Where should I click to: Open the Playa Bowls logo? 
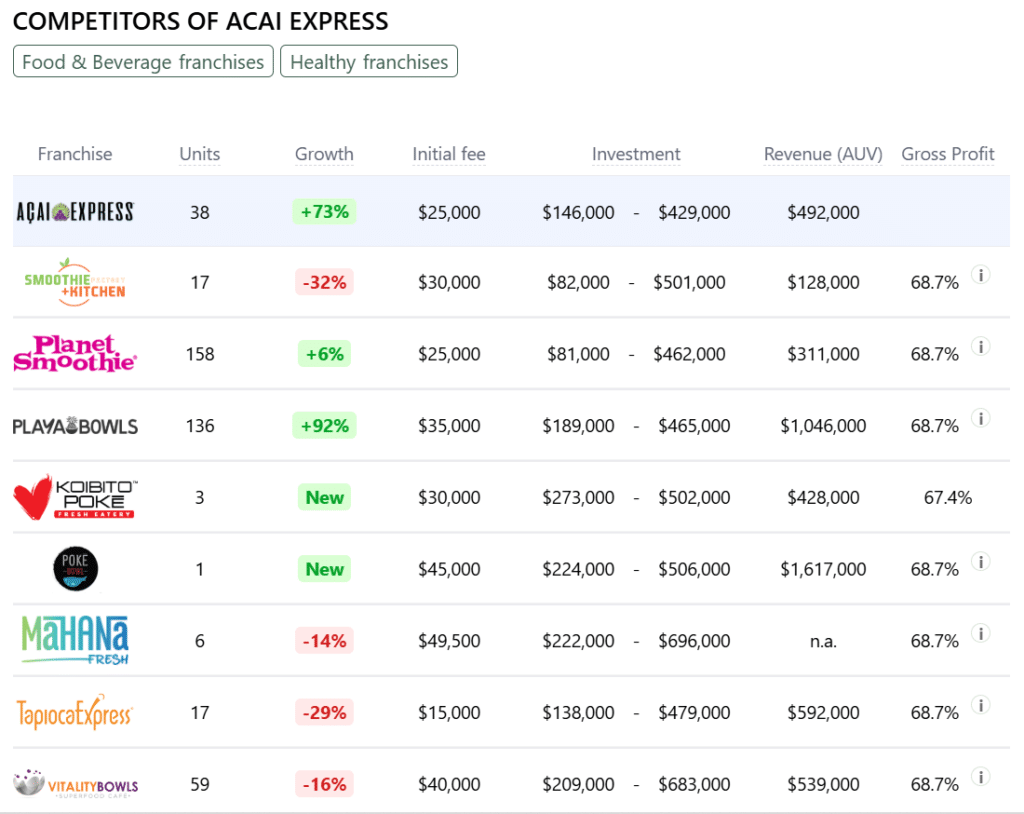75,426
